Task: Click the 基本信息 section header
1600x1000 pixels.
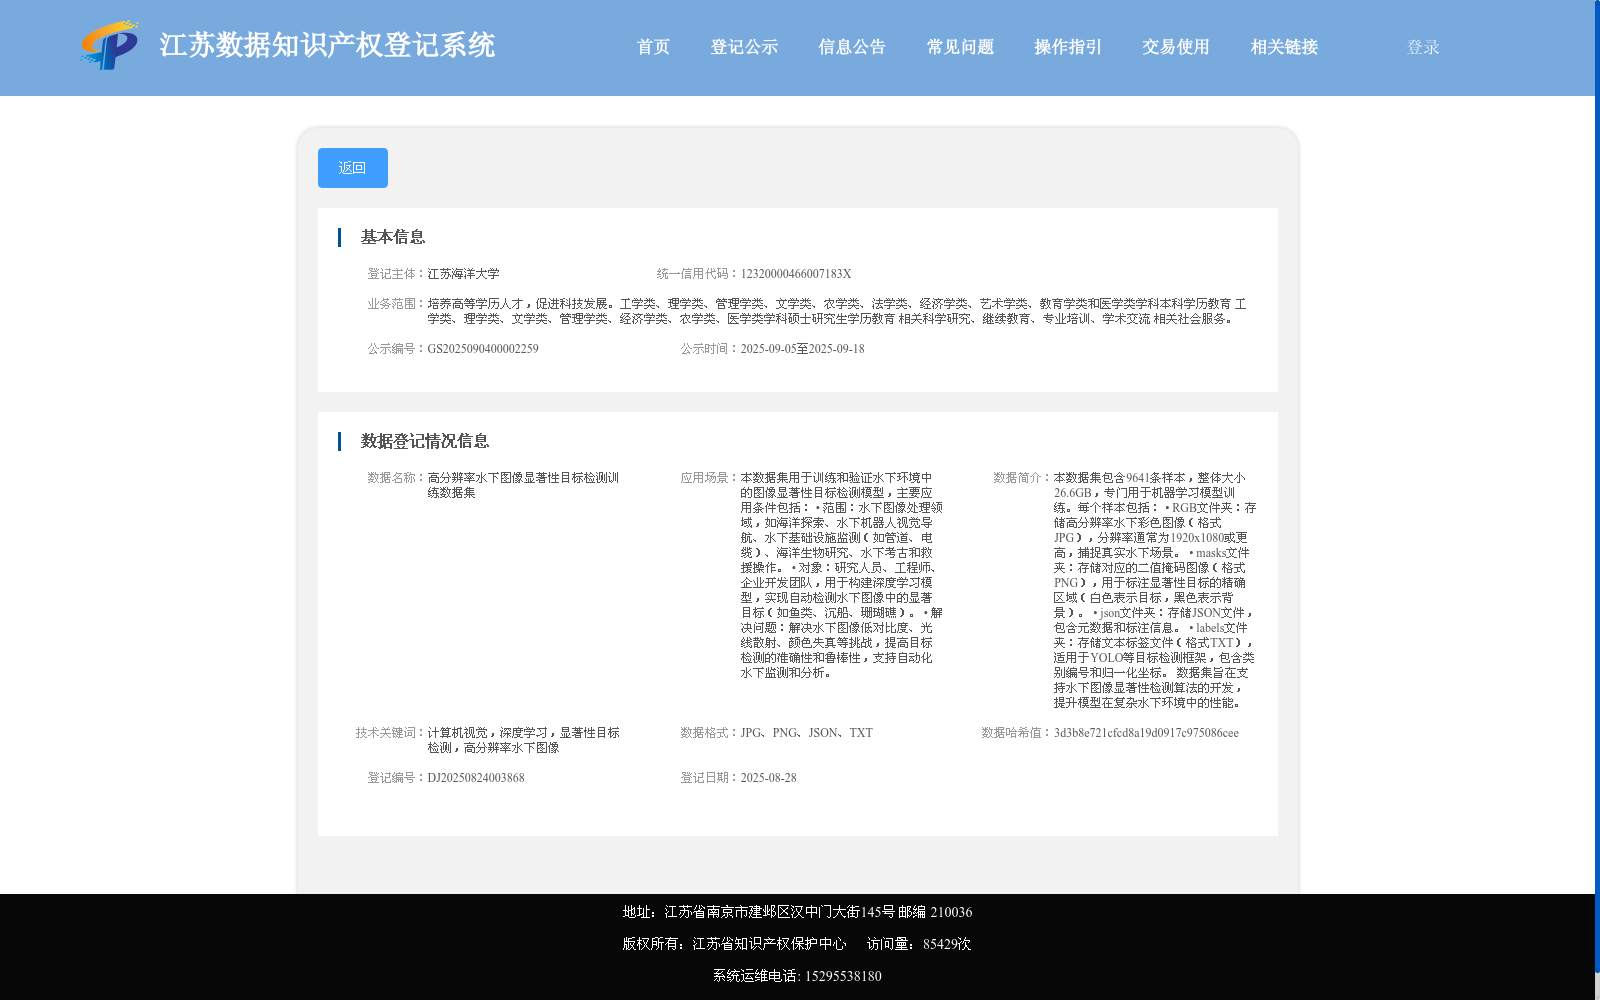Action: [392, 237]
